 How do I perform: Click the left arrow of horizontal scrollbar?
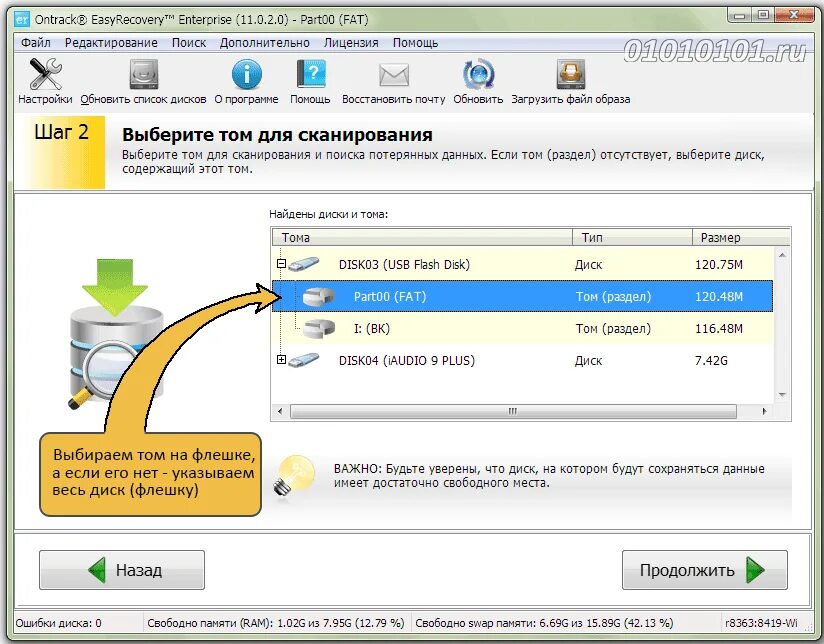(280, 411)
